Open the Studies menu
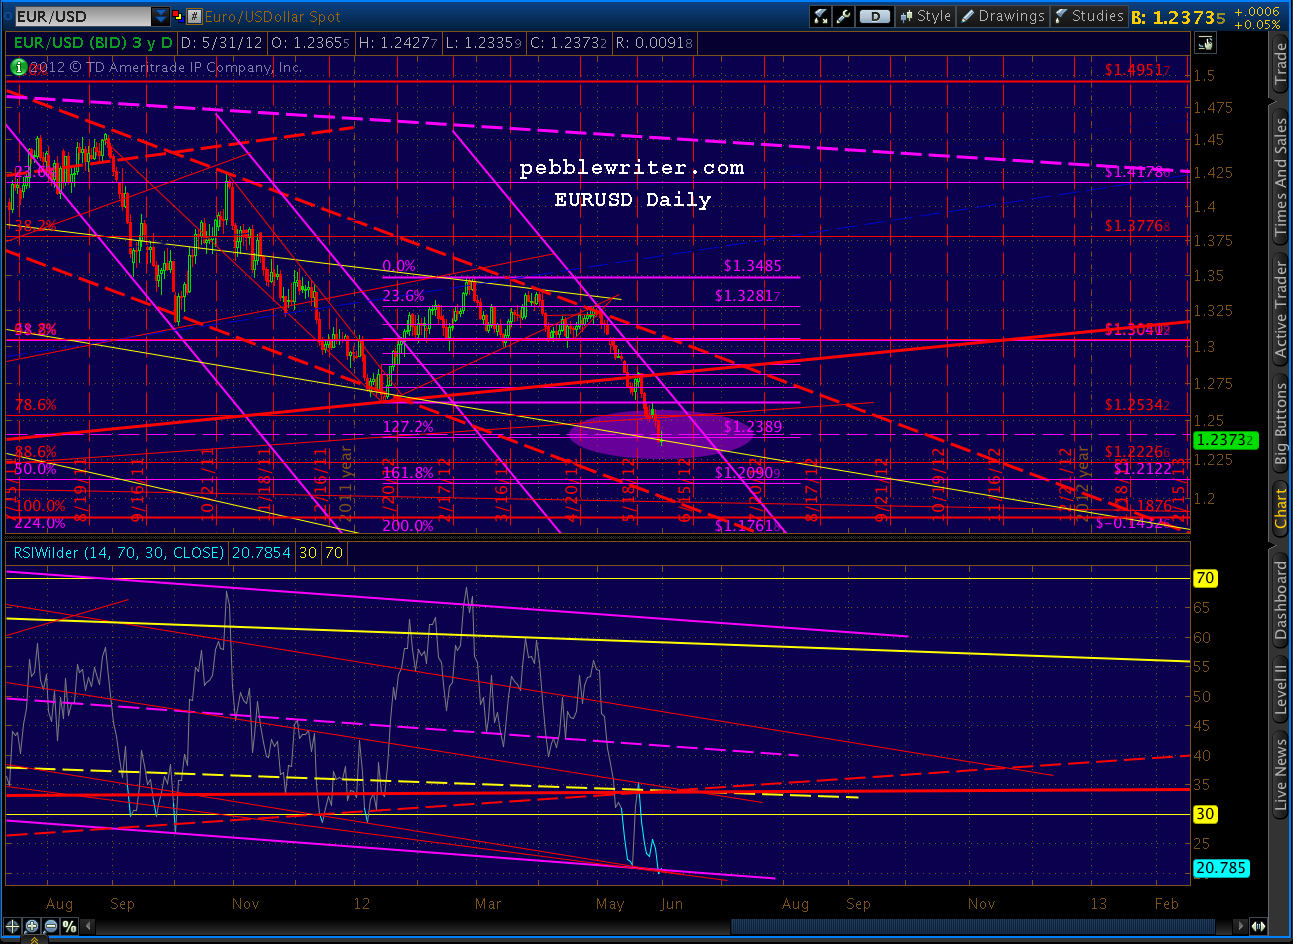Screen dimensions: 1293x944 tap(1089, 16)
